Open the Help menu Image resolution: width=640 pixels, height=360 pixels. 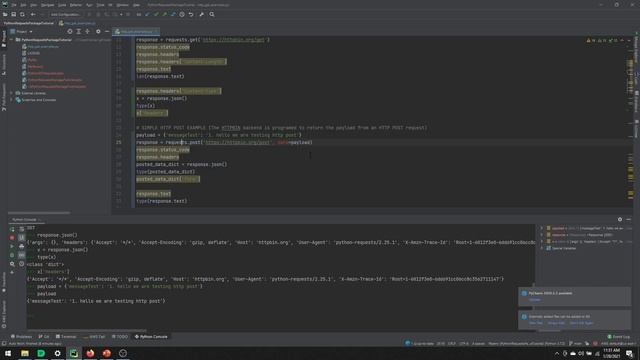pyautogui.click(x=136, y=5)
